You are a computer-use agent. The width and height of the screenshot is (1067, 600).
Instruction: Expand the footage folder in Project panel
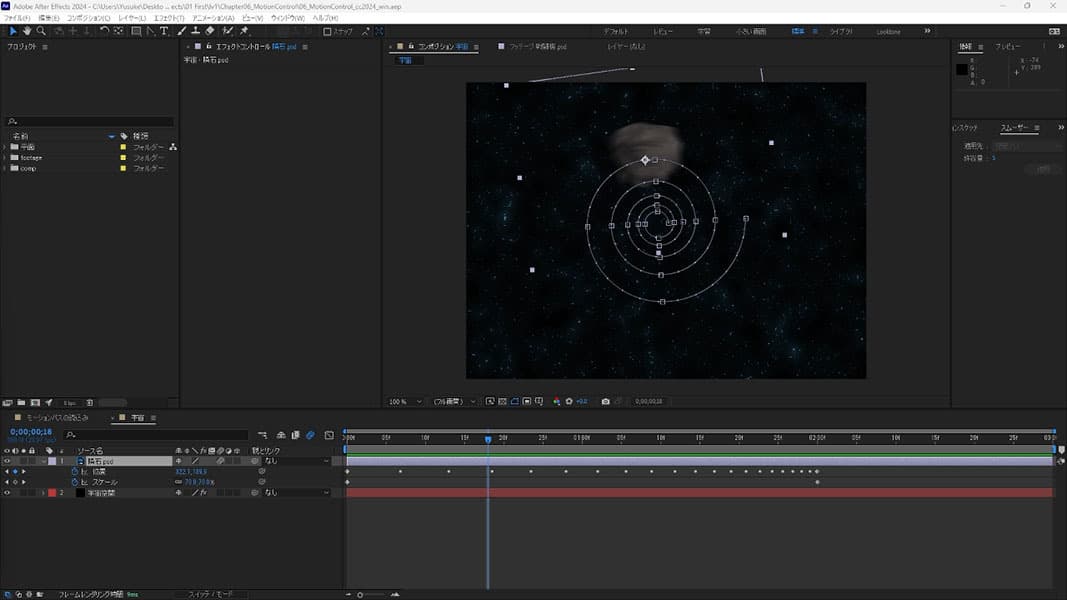pos(5,158)
